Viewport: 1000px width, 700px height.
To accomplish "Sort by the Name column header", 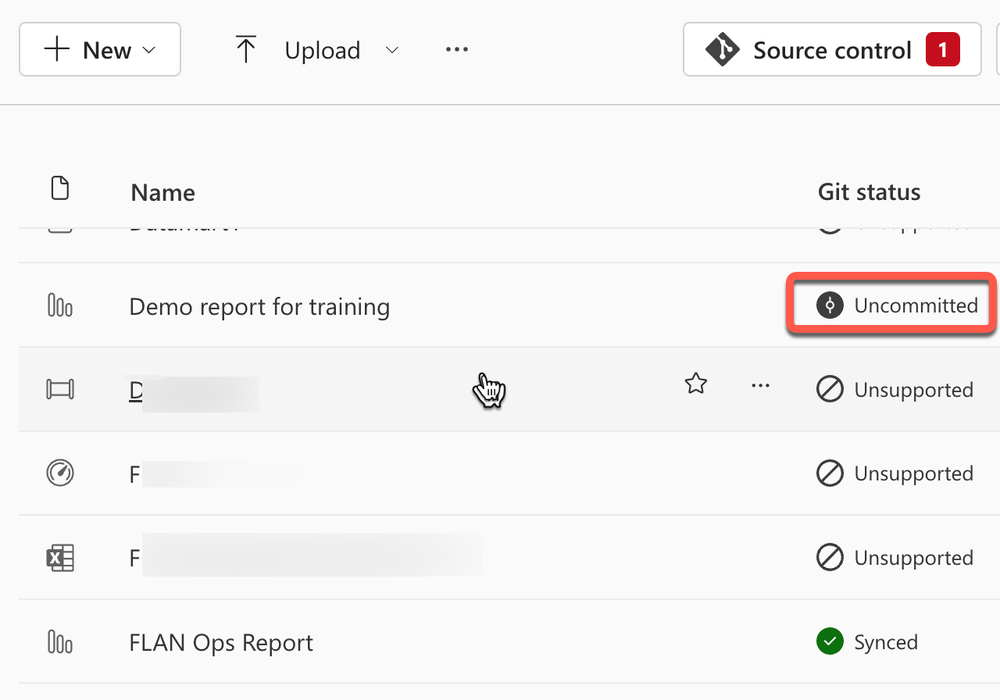I will 162,192.
